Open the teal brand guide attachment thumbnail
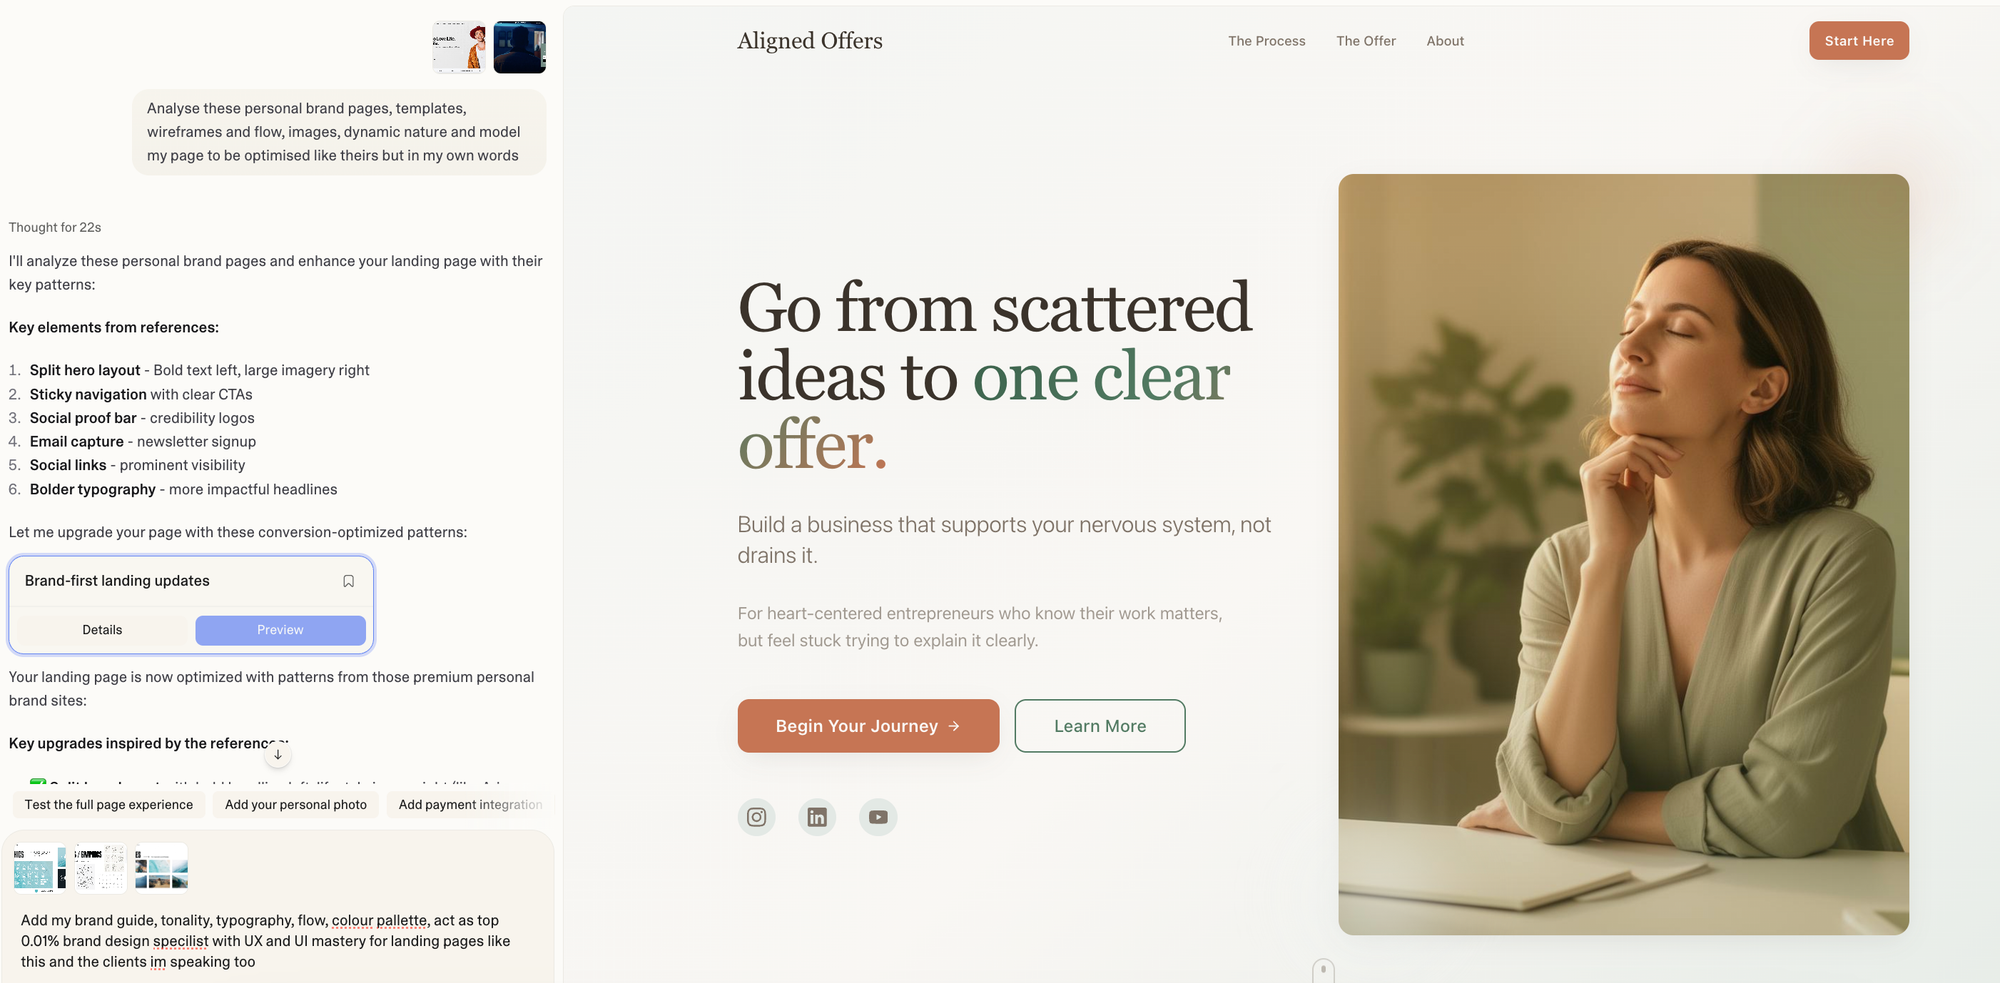The width and height of the screenshot is (2000, 983). (40, 867)
